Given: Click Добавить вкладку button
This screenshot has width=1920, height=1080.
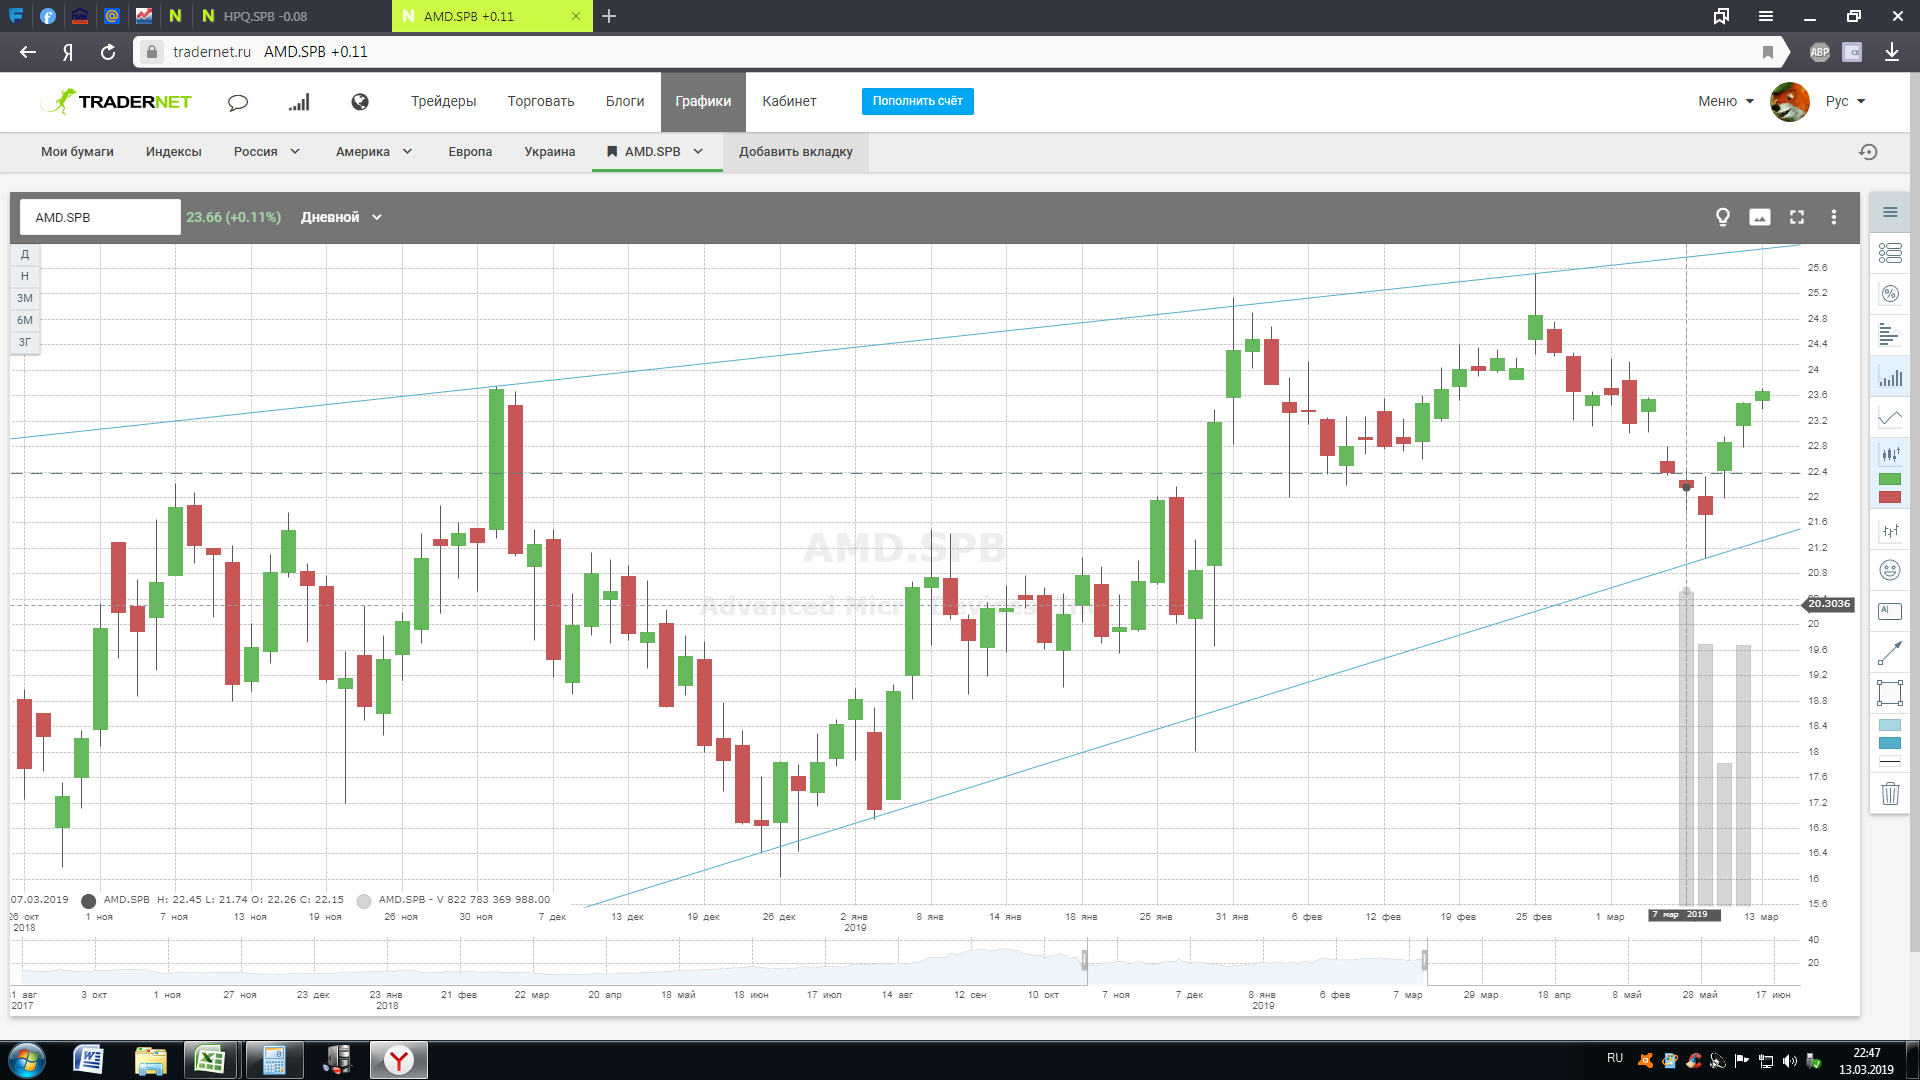Looking at the screenshot, I should coord(796,152).
